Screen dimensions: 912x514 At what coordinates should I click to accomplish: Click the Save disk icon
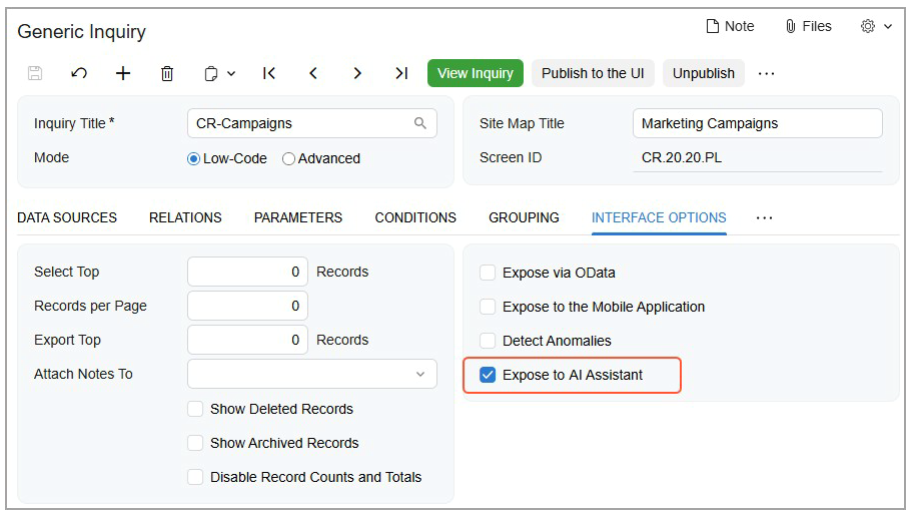click(x=35, y=73)
